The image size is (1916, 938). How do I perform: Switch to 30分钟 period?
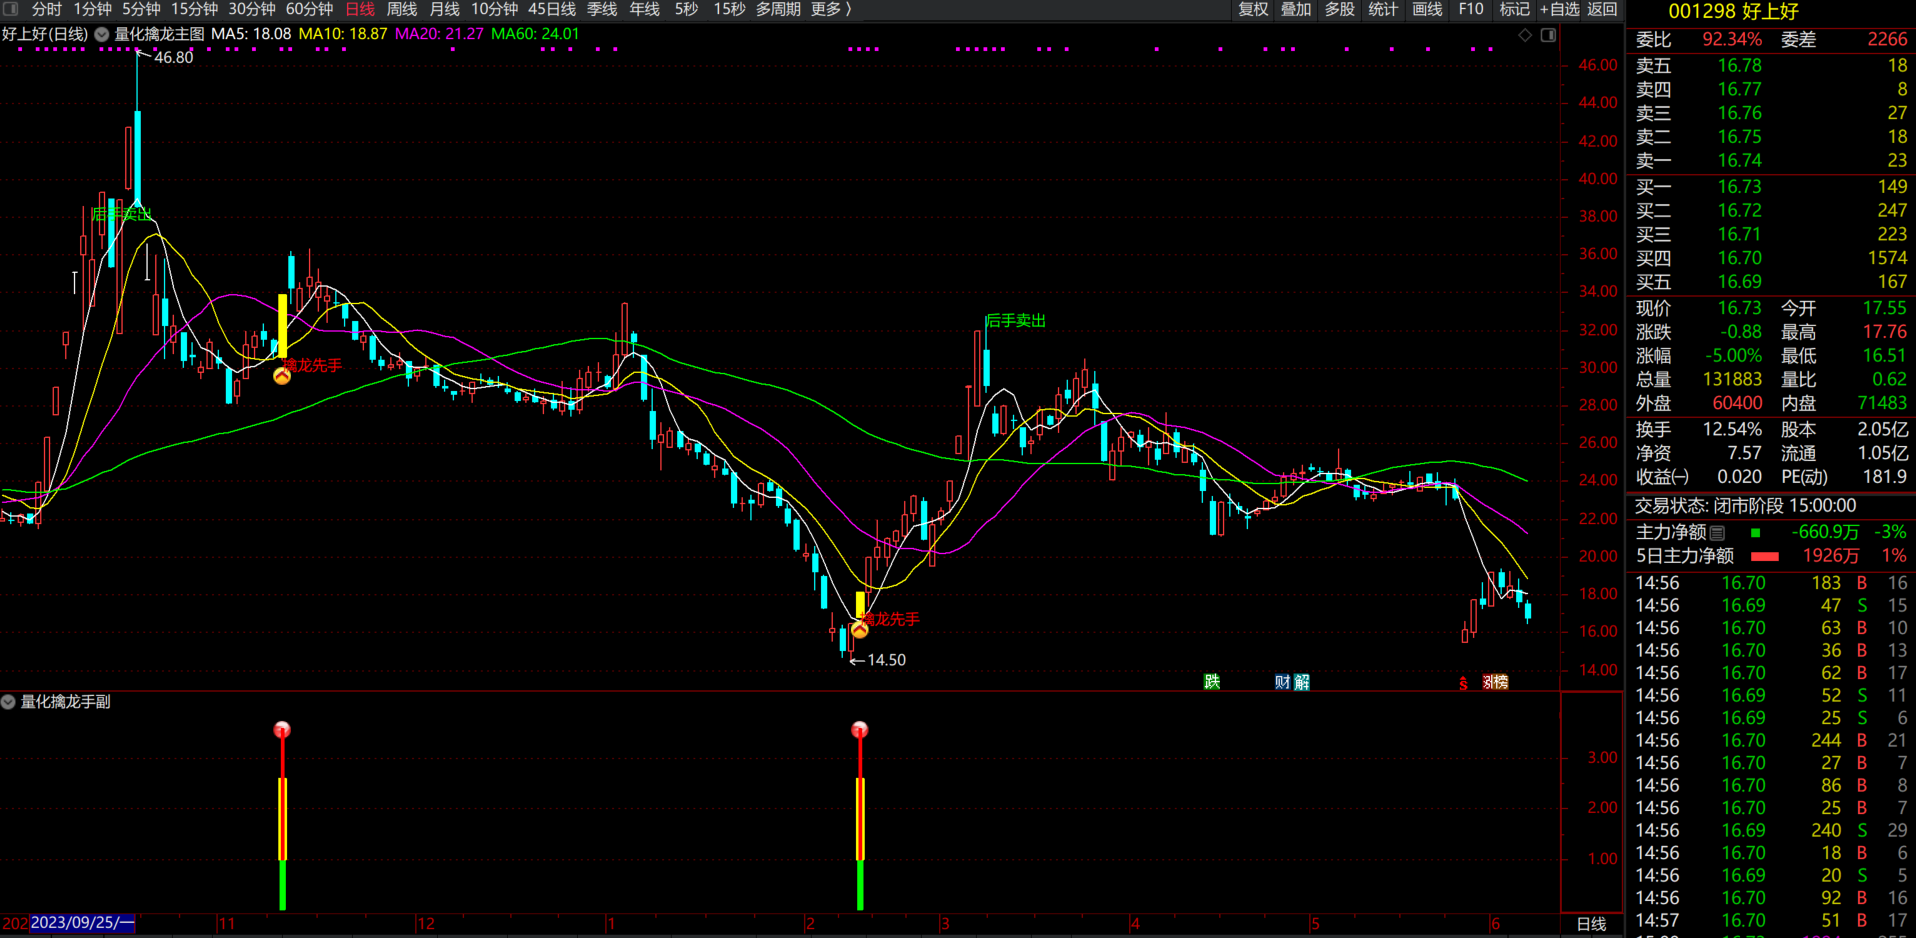252,9
